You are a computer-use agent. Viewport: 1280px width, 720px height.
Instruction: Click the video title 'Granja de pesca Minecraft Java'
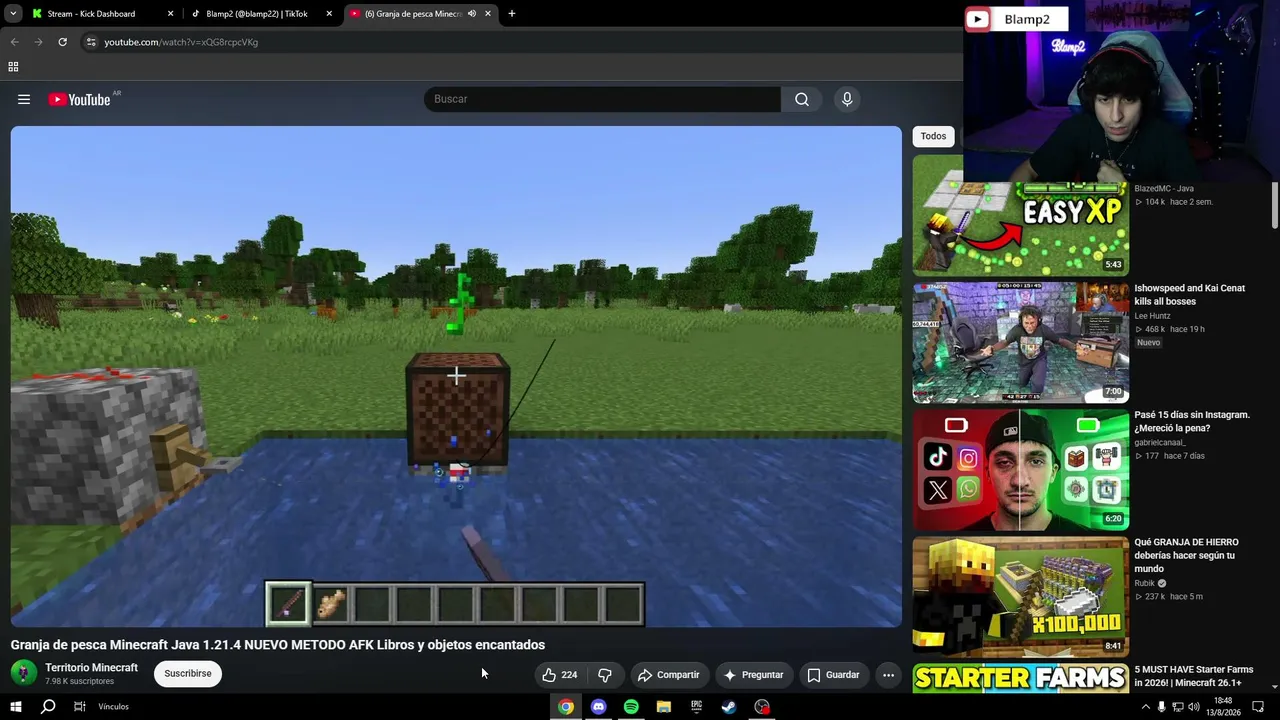coord(278,645)
